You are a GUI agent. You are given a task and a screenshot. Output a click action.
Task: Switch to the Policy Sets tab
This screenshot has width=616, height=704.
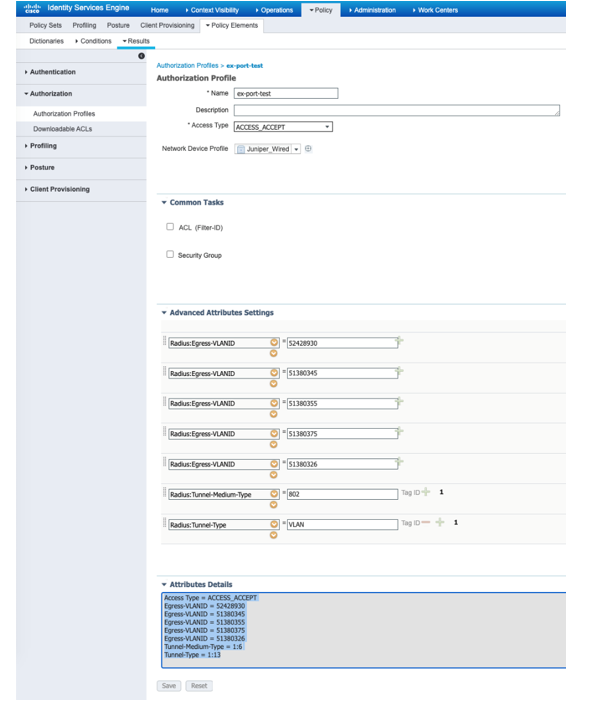pyautogui.click(x=45, y=25)
